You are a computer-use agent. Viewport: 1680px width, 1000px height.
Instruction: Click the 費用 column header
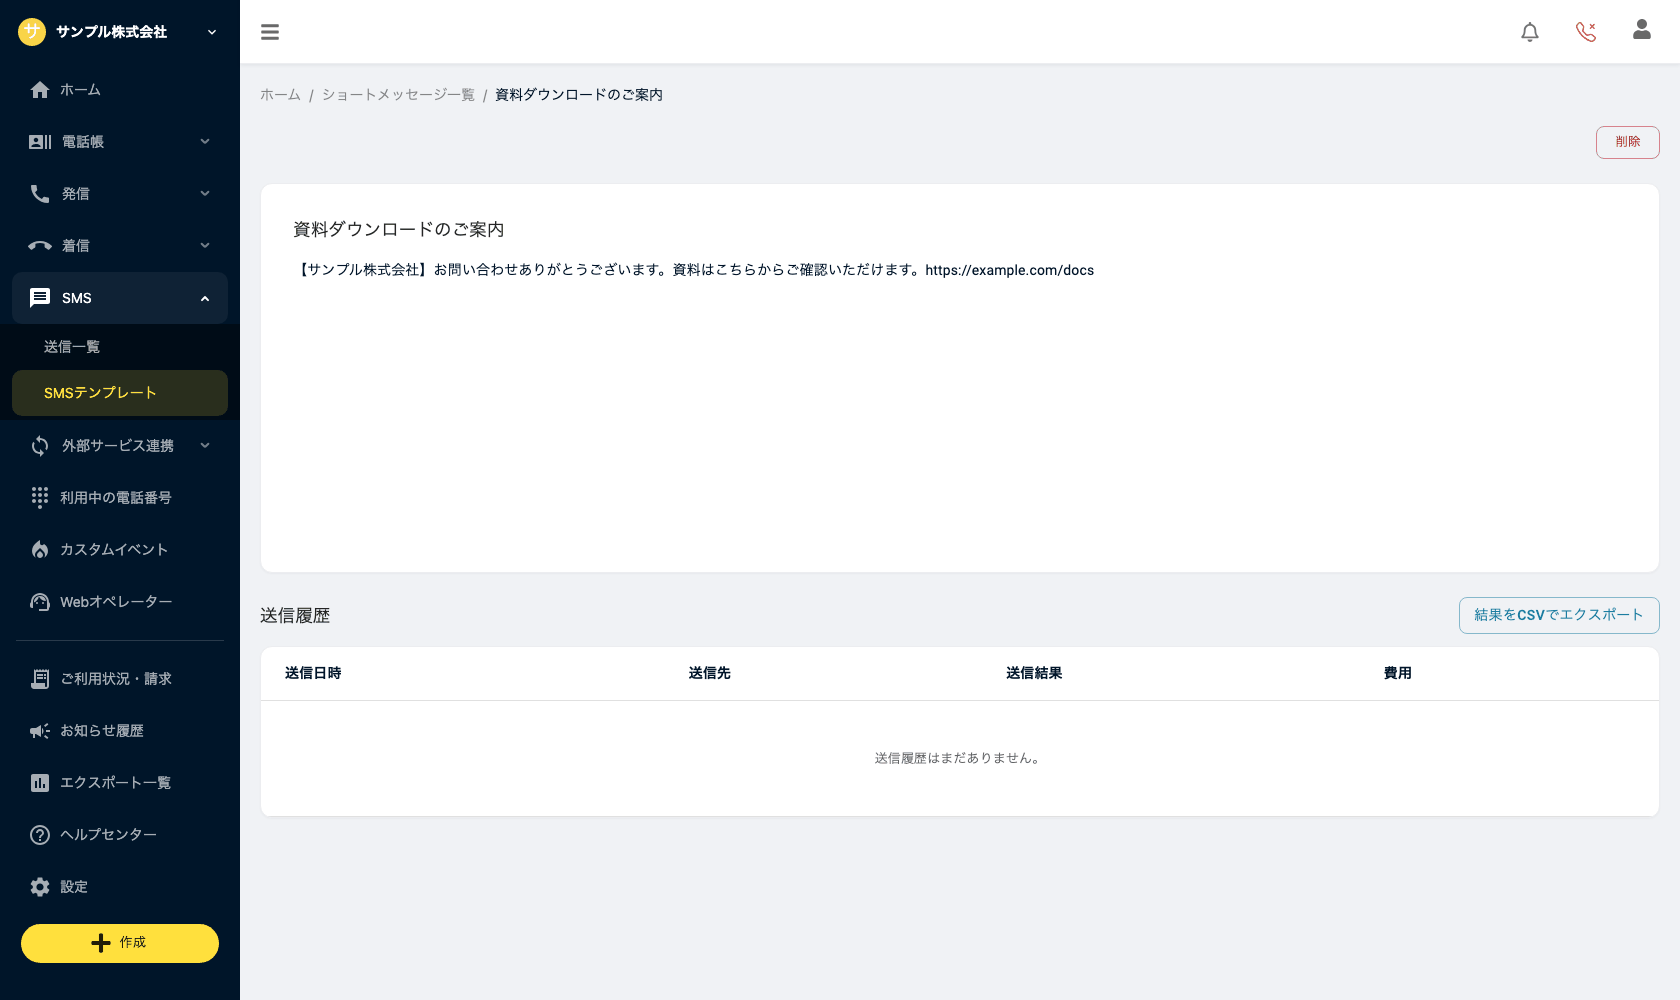point(1398,673)
